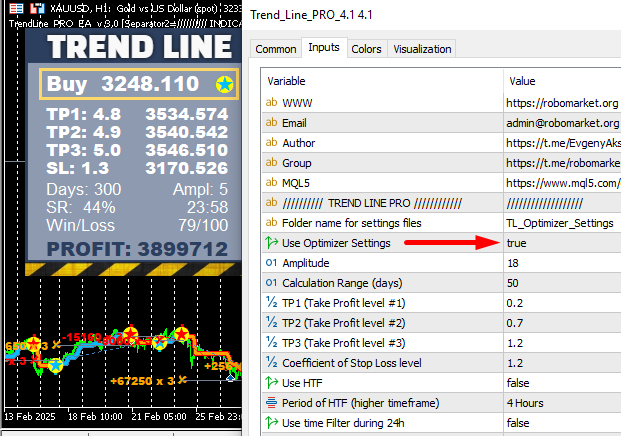
Task: Click the TP2: 4.9 line on panel
Action: [x=137, y=132]
